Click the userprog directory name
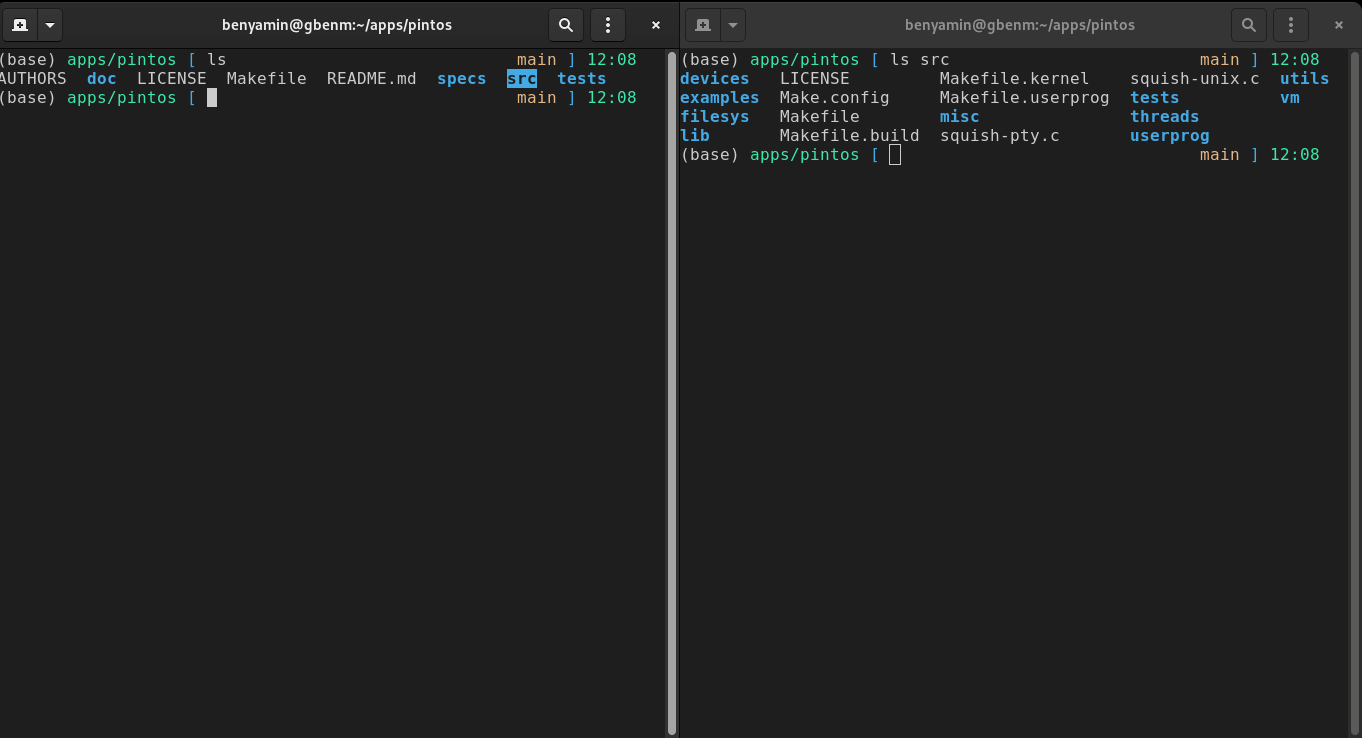The width and height of the screenshot is (1362, 738). [1170, 135]
